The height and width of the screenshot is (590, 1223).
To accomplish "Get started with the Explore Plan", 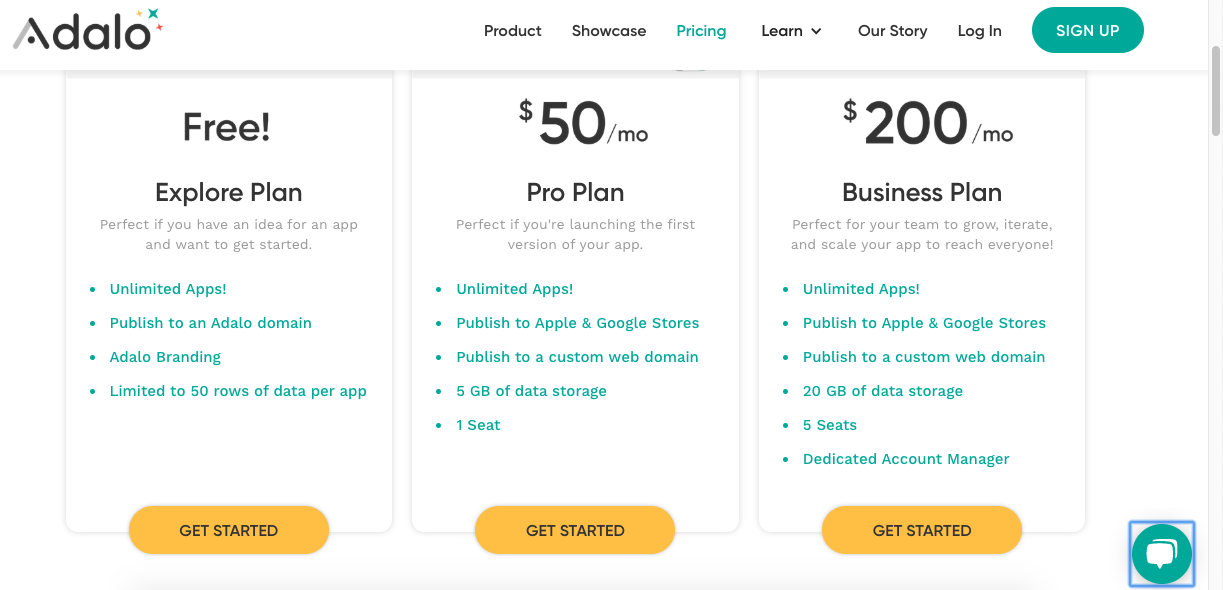I will [228, 530].
